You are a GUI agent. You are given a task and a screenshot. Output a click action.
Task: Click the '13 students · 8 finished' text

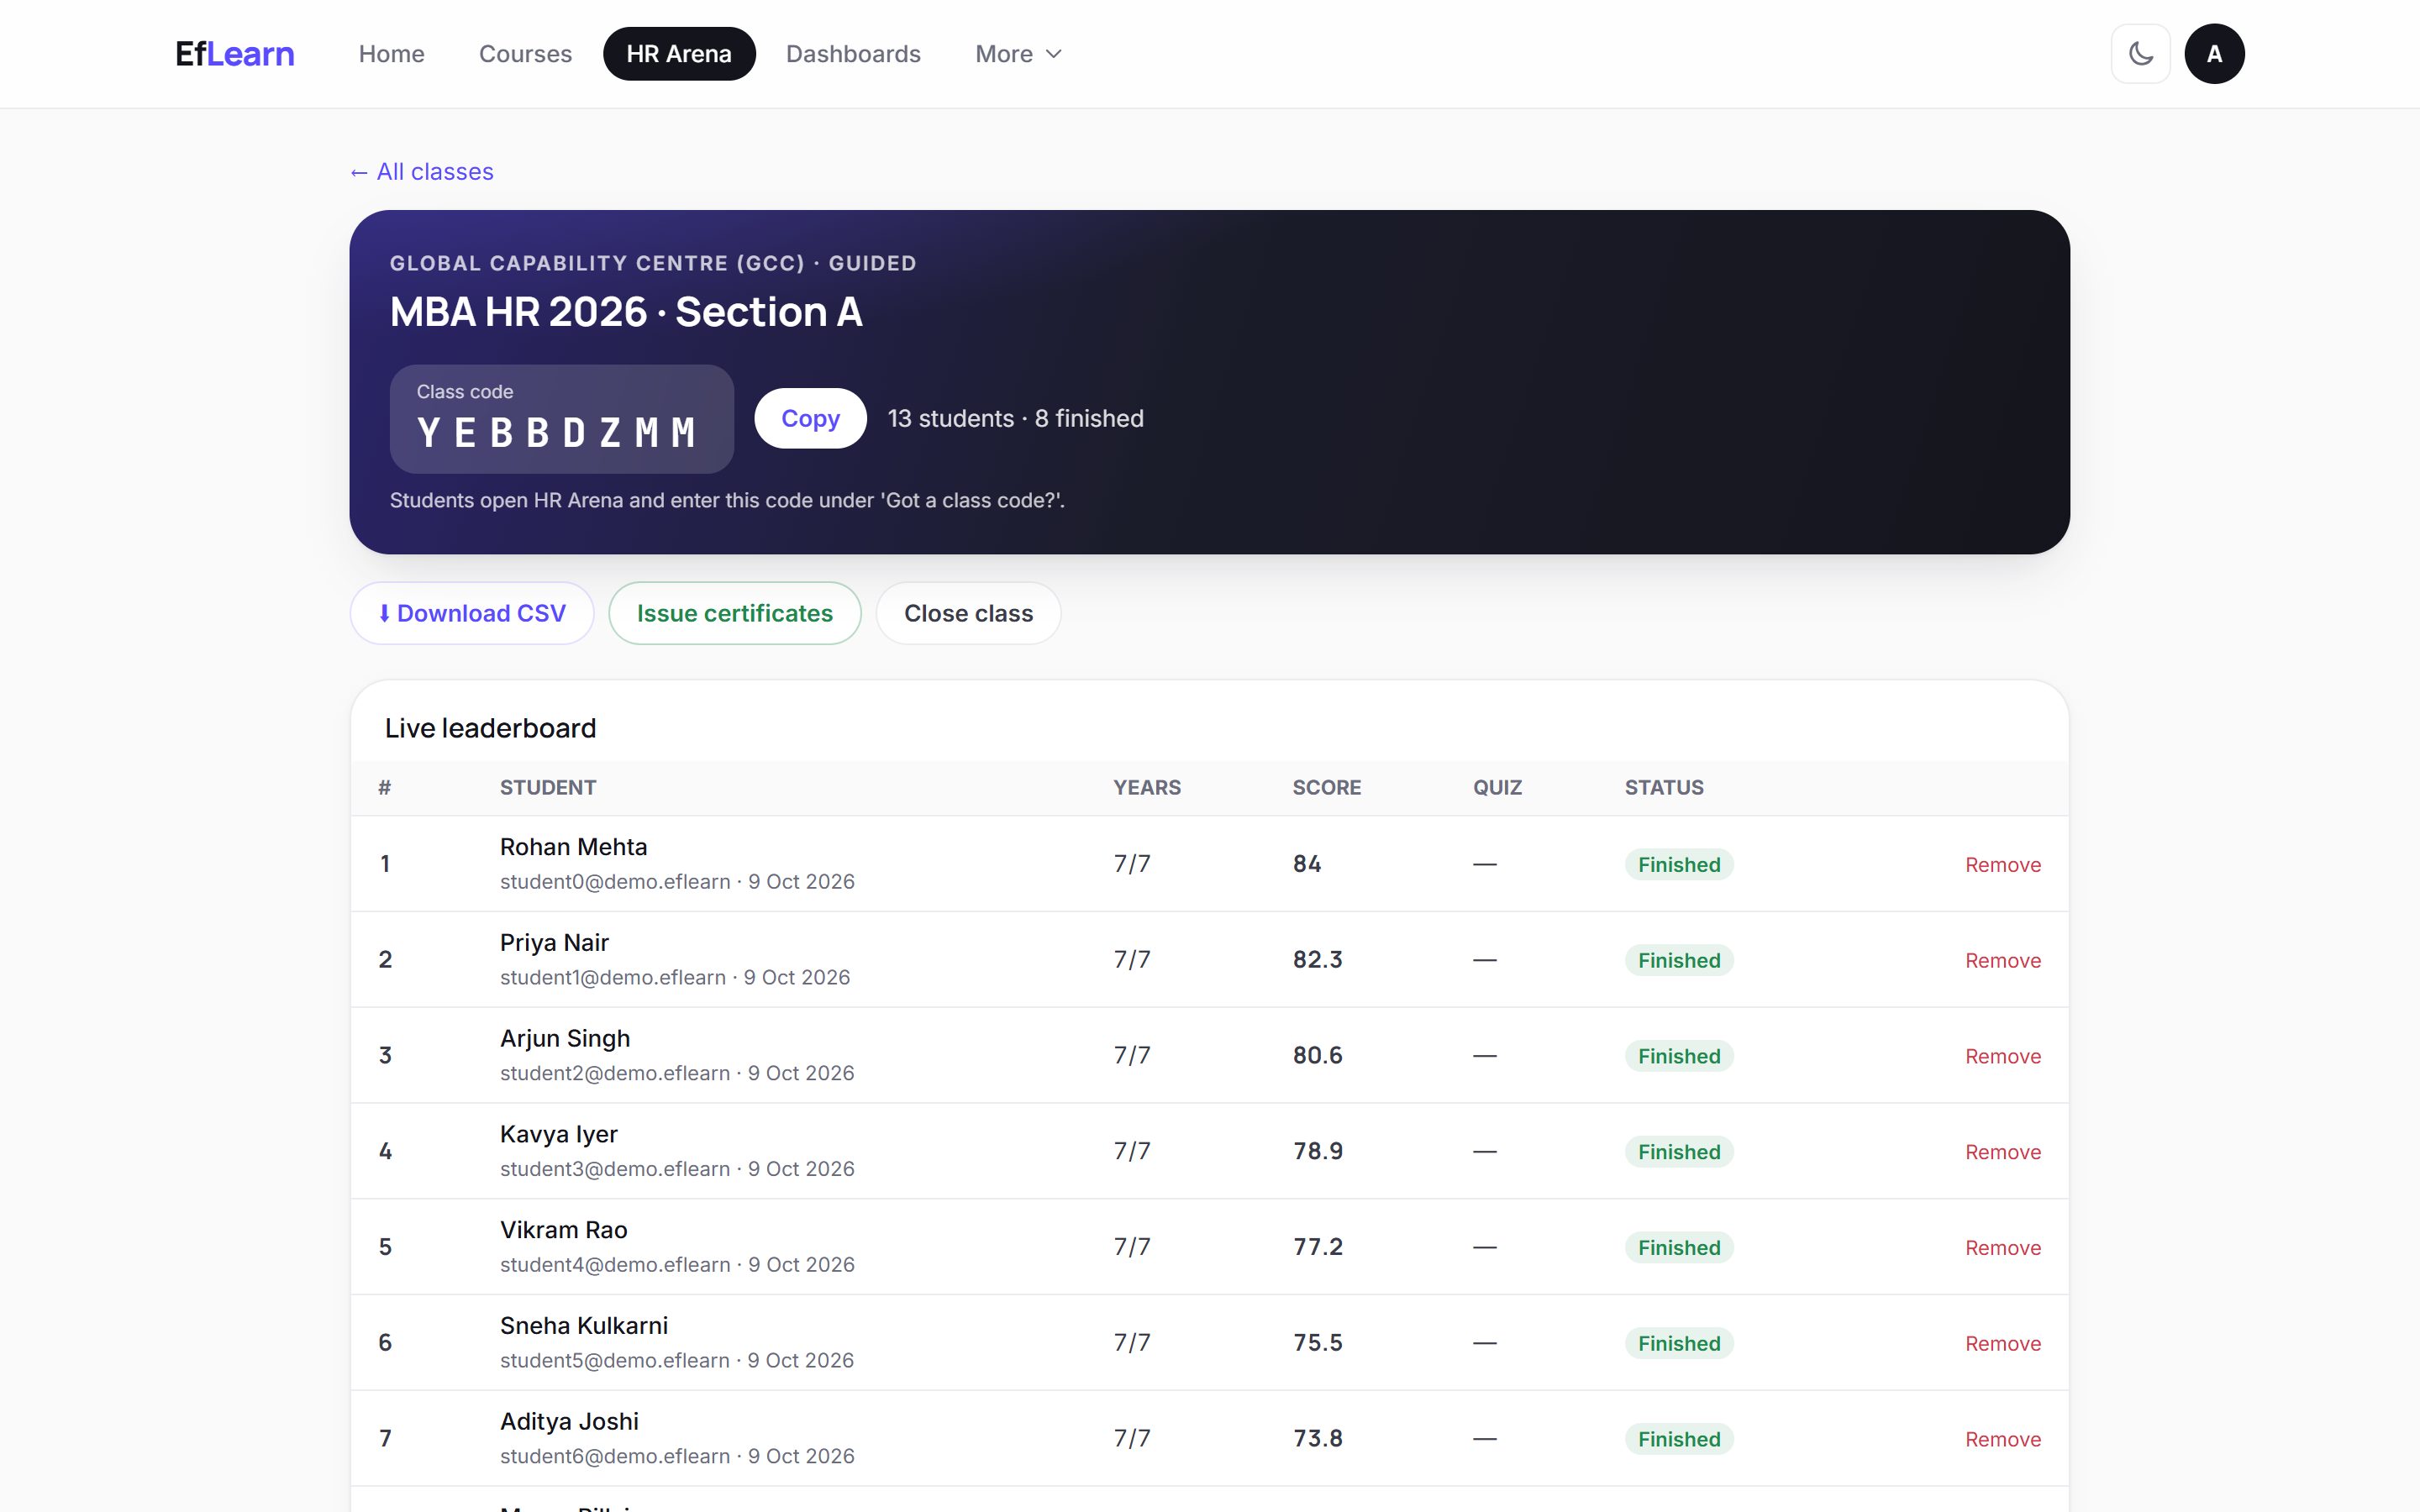pyautogui.click(x=1015, y=418)
